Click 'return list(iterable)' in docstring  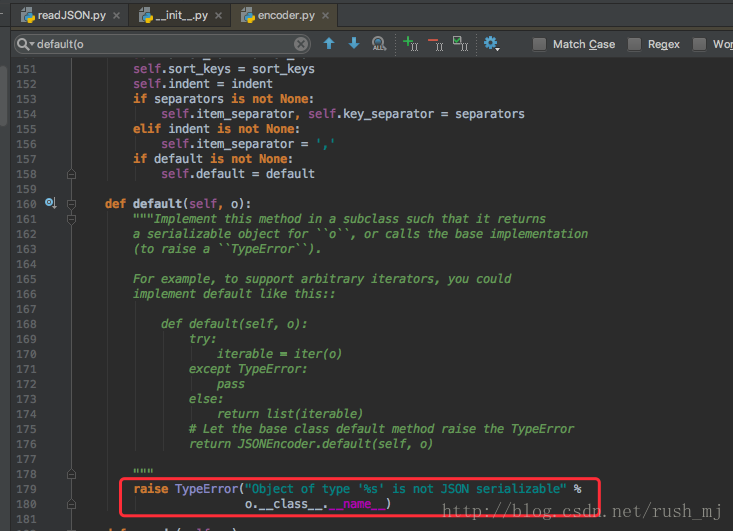(x=290, y=414)
